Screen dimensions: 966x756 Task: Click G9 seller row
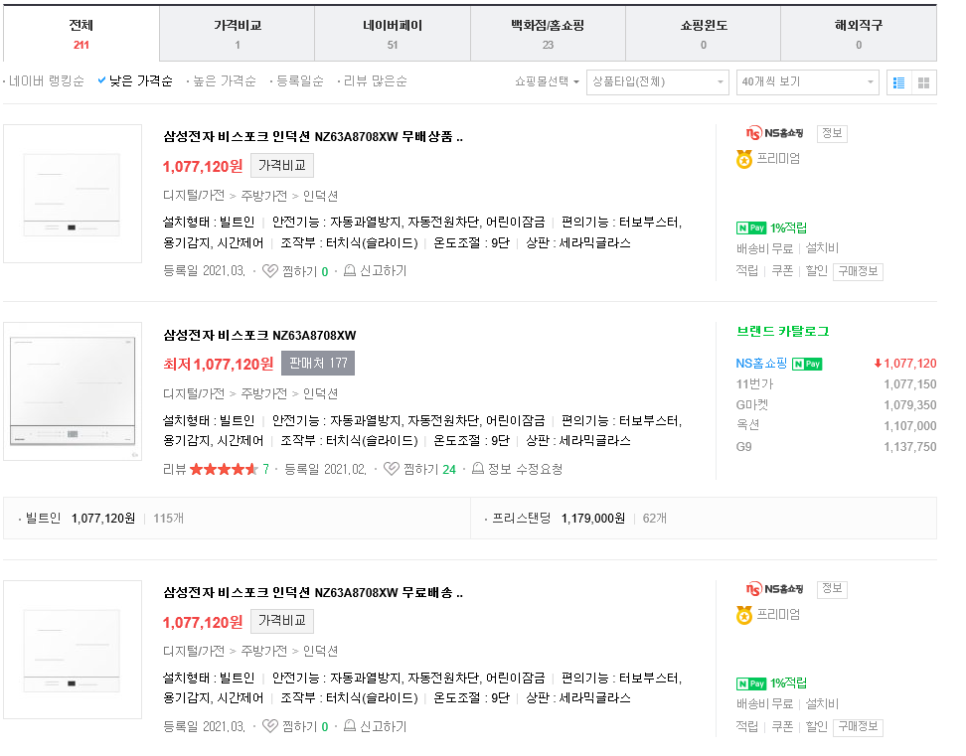836,447
